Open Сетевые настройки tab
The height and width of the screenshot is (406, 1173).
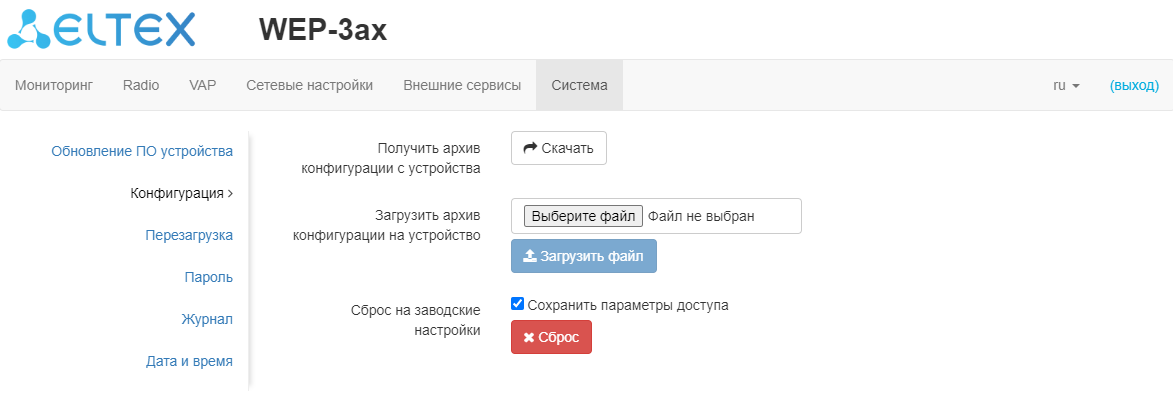point(310,85)
